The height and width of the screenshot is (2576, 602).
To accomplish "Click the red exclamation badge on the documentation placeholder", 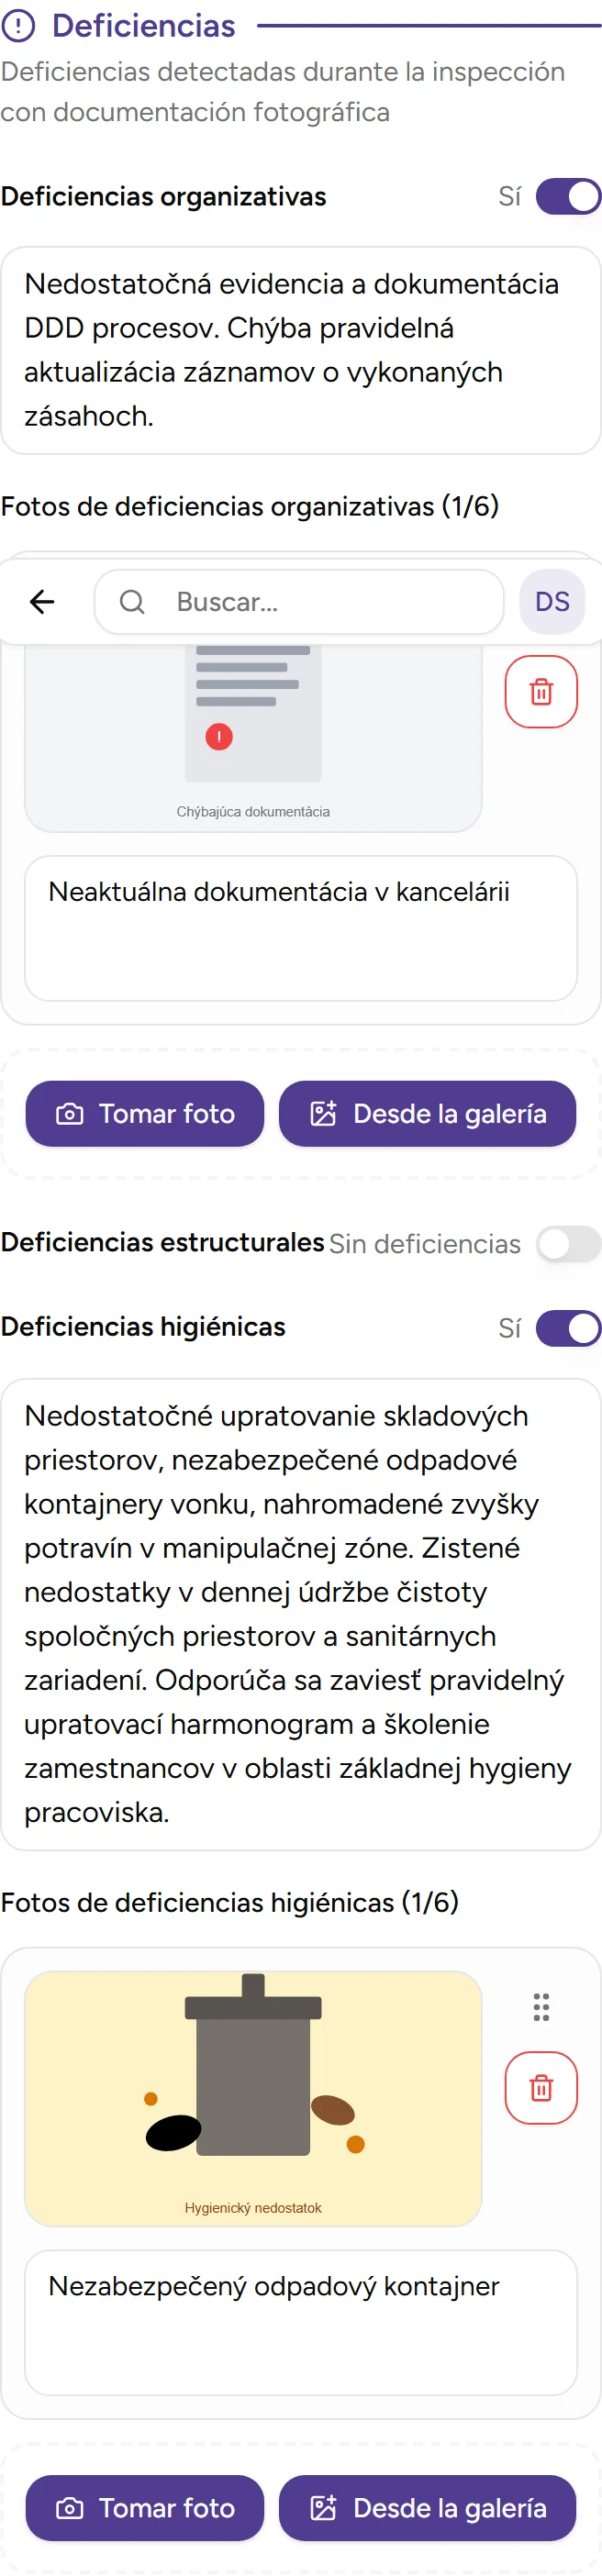I will click(x=219, y=737).
